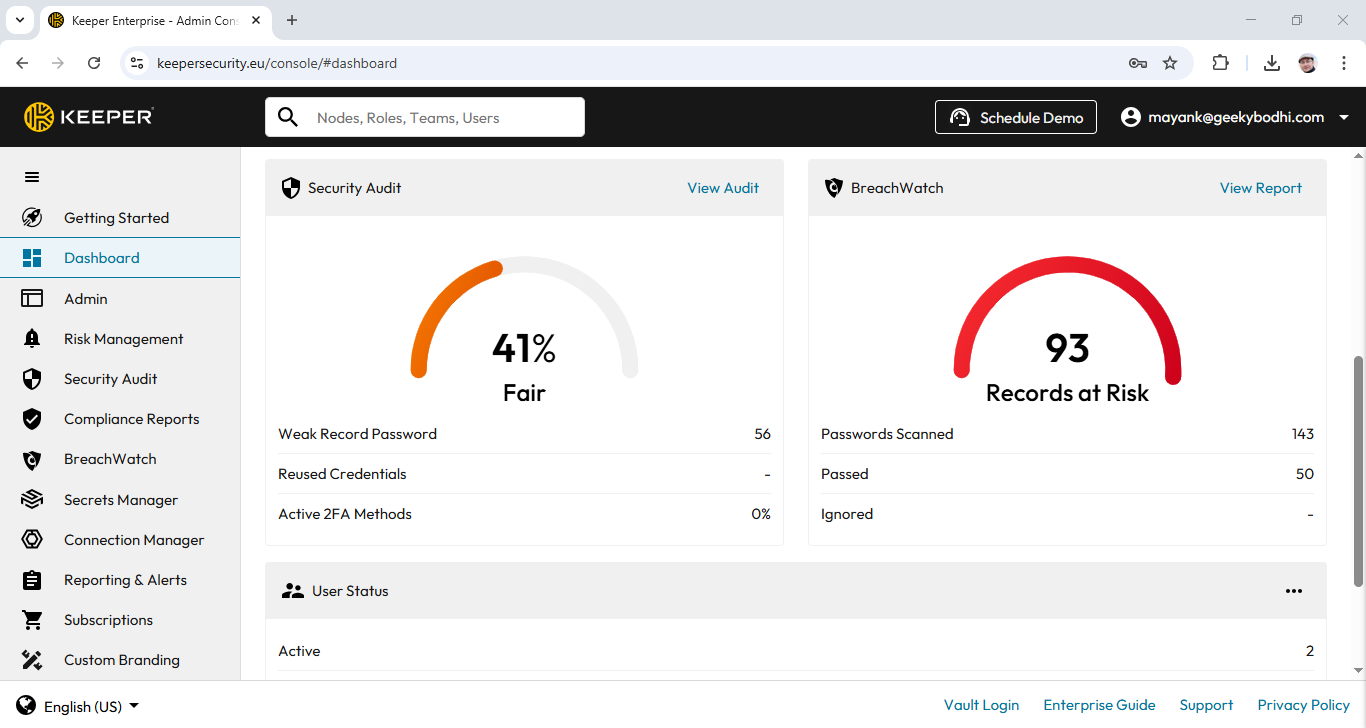Viewport: 1366px width, 728px height.
Task: Open Getting Started in sidebar
Action: (x=120, y=218)
